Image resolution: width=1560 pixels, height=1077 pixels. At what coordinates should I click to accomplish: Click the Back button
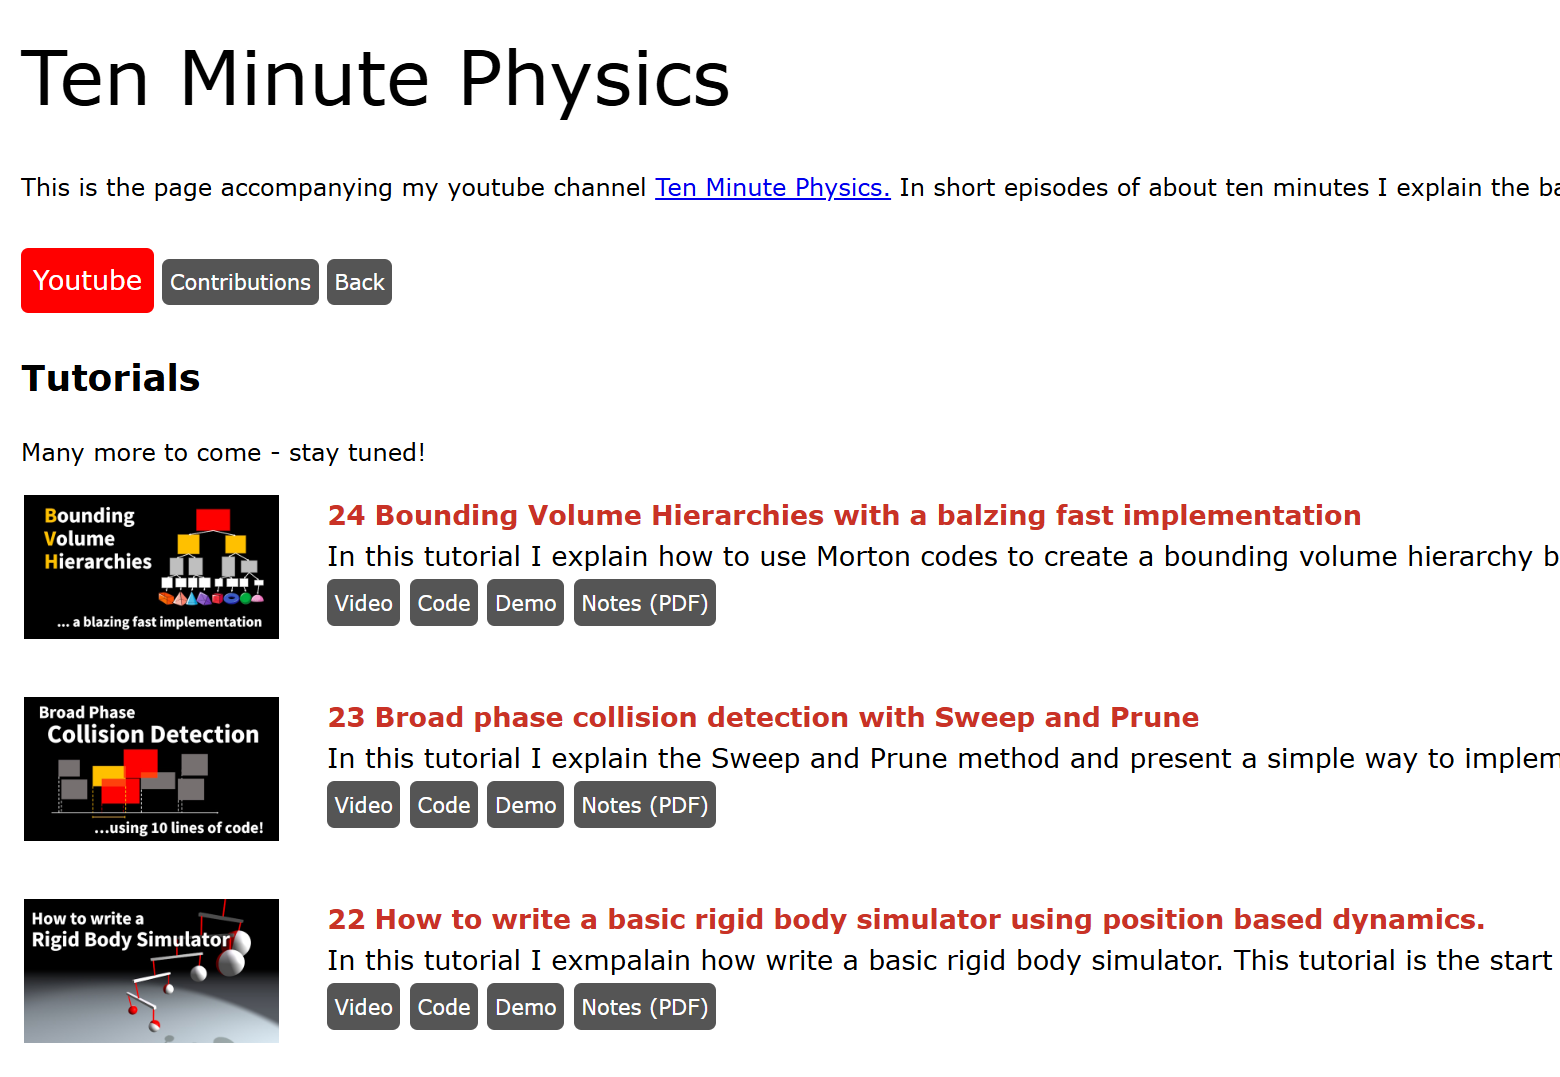coord(359,282)
